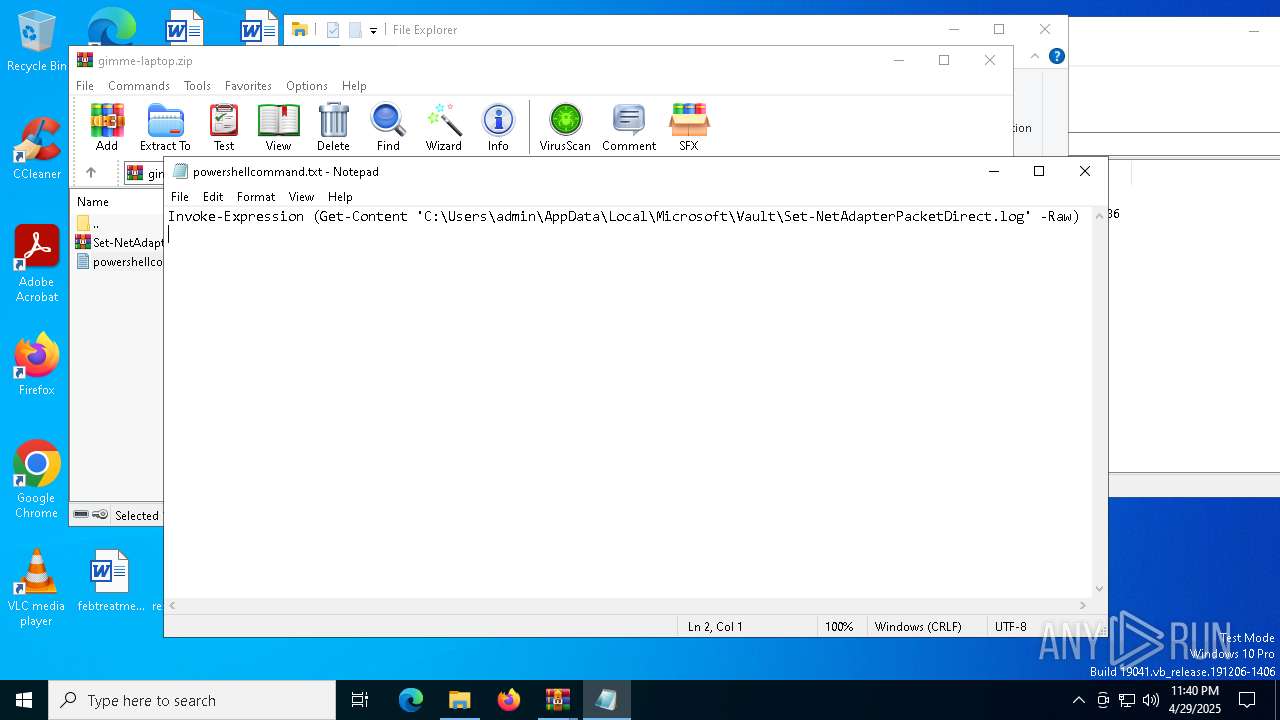The width and height of the screenshot is (1280, 720).
Task: Open Notepad Help menu
Action: 340,197
